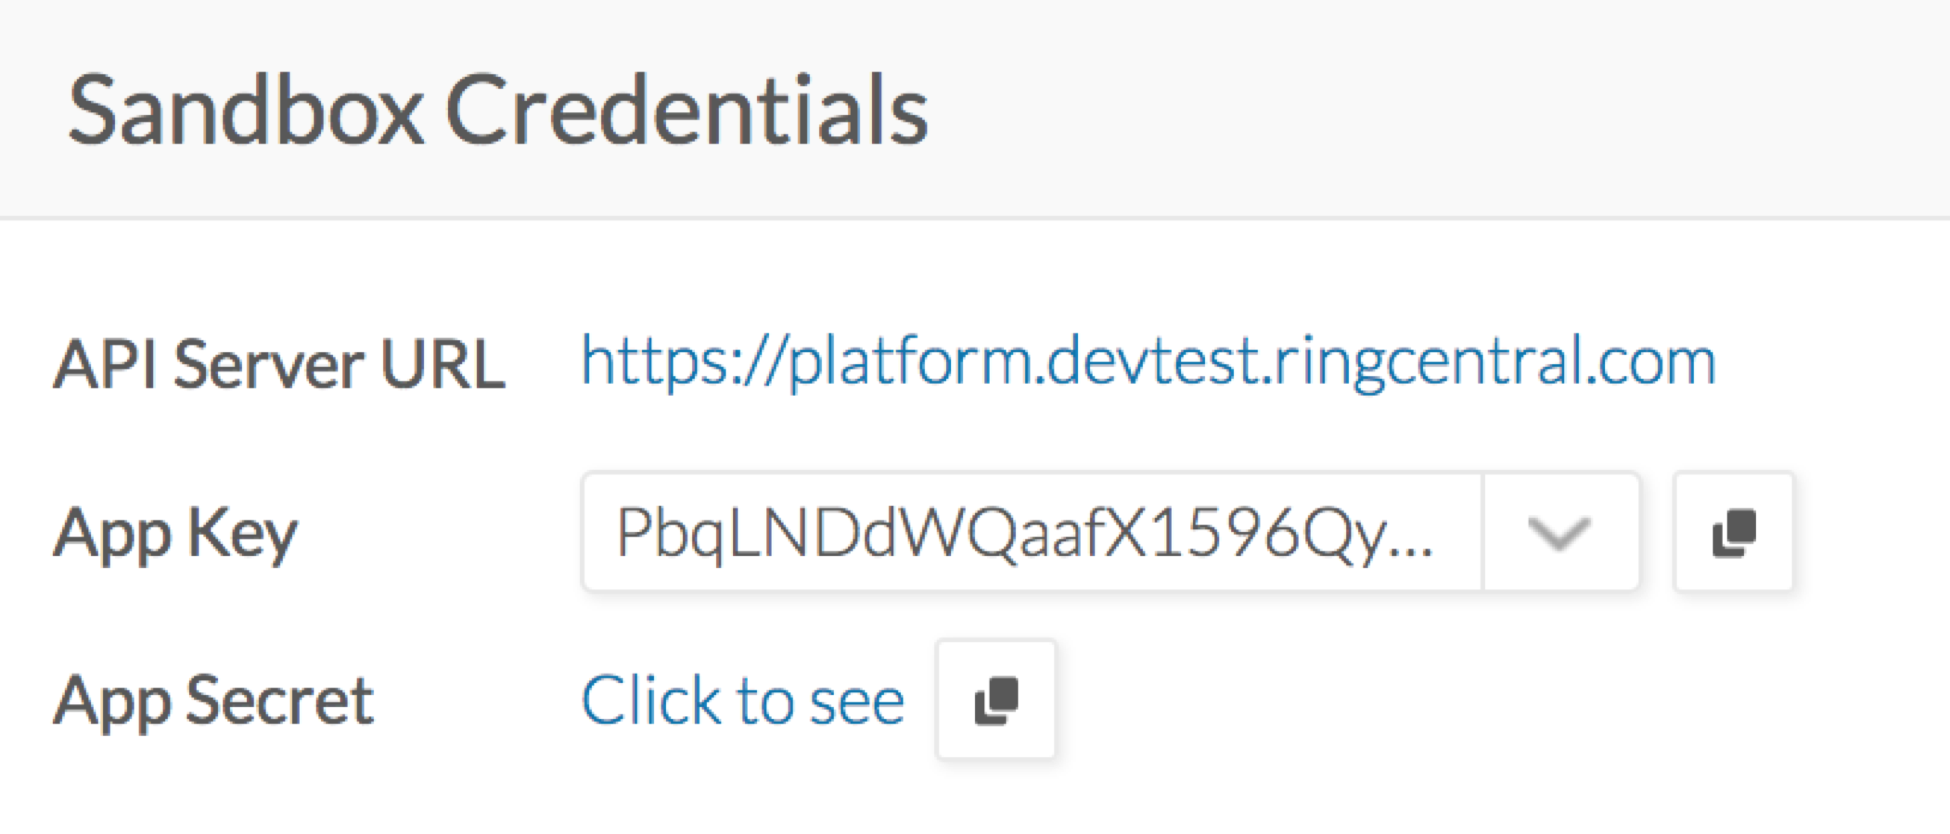1950x834 pixels.
Task: Follow the sandbox API server URL
Action: coord(1148,362)
